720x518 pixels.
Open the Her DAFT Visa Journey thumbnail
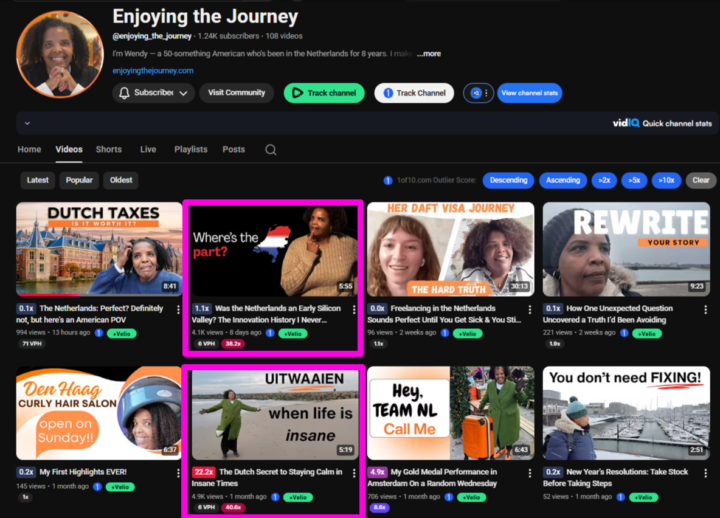[x=450, y=249]
